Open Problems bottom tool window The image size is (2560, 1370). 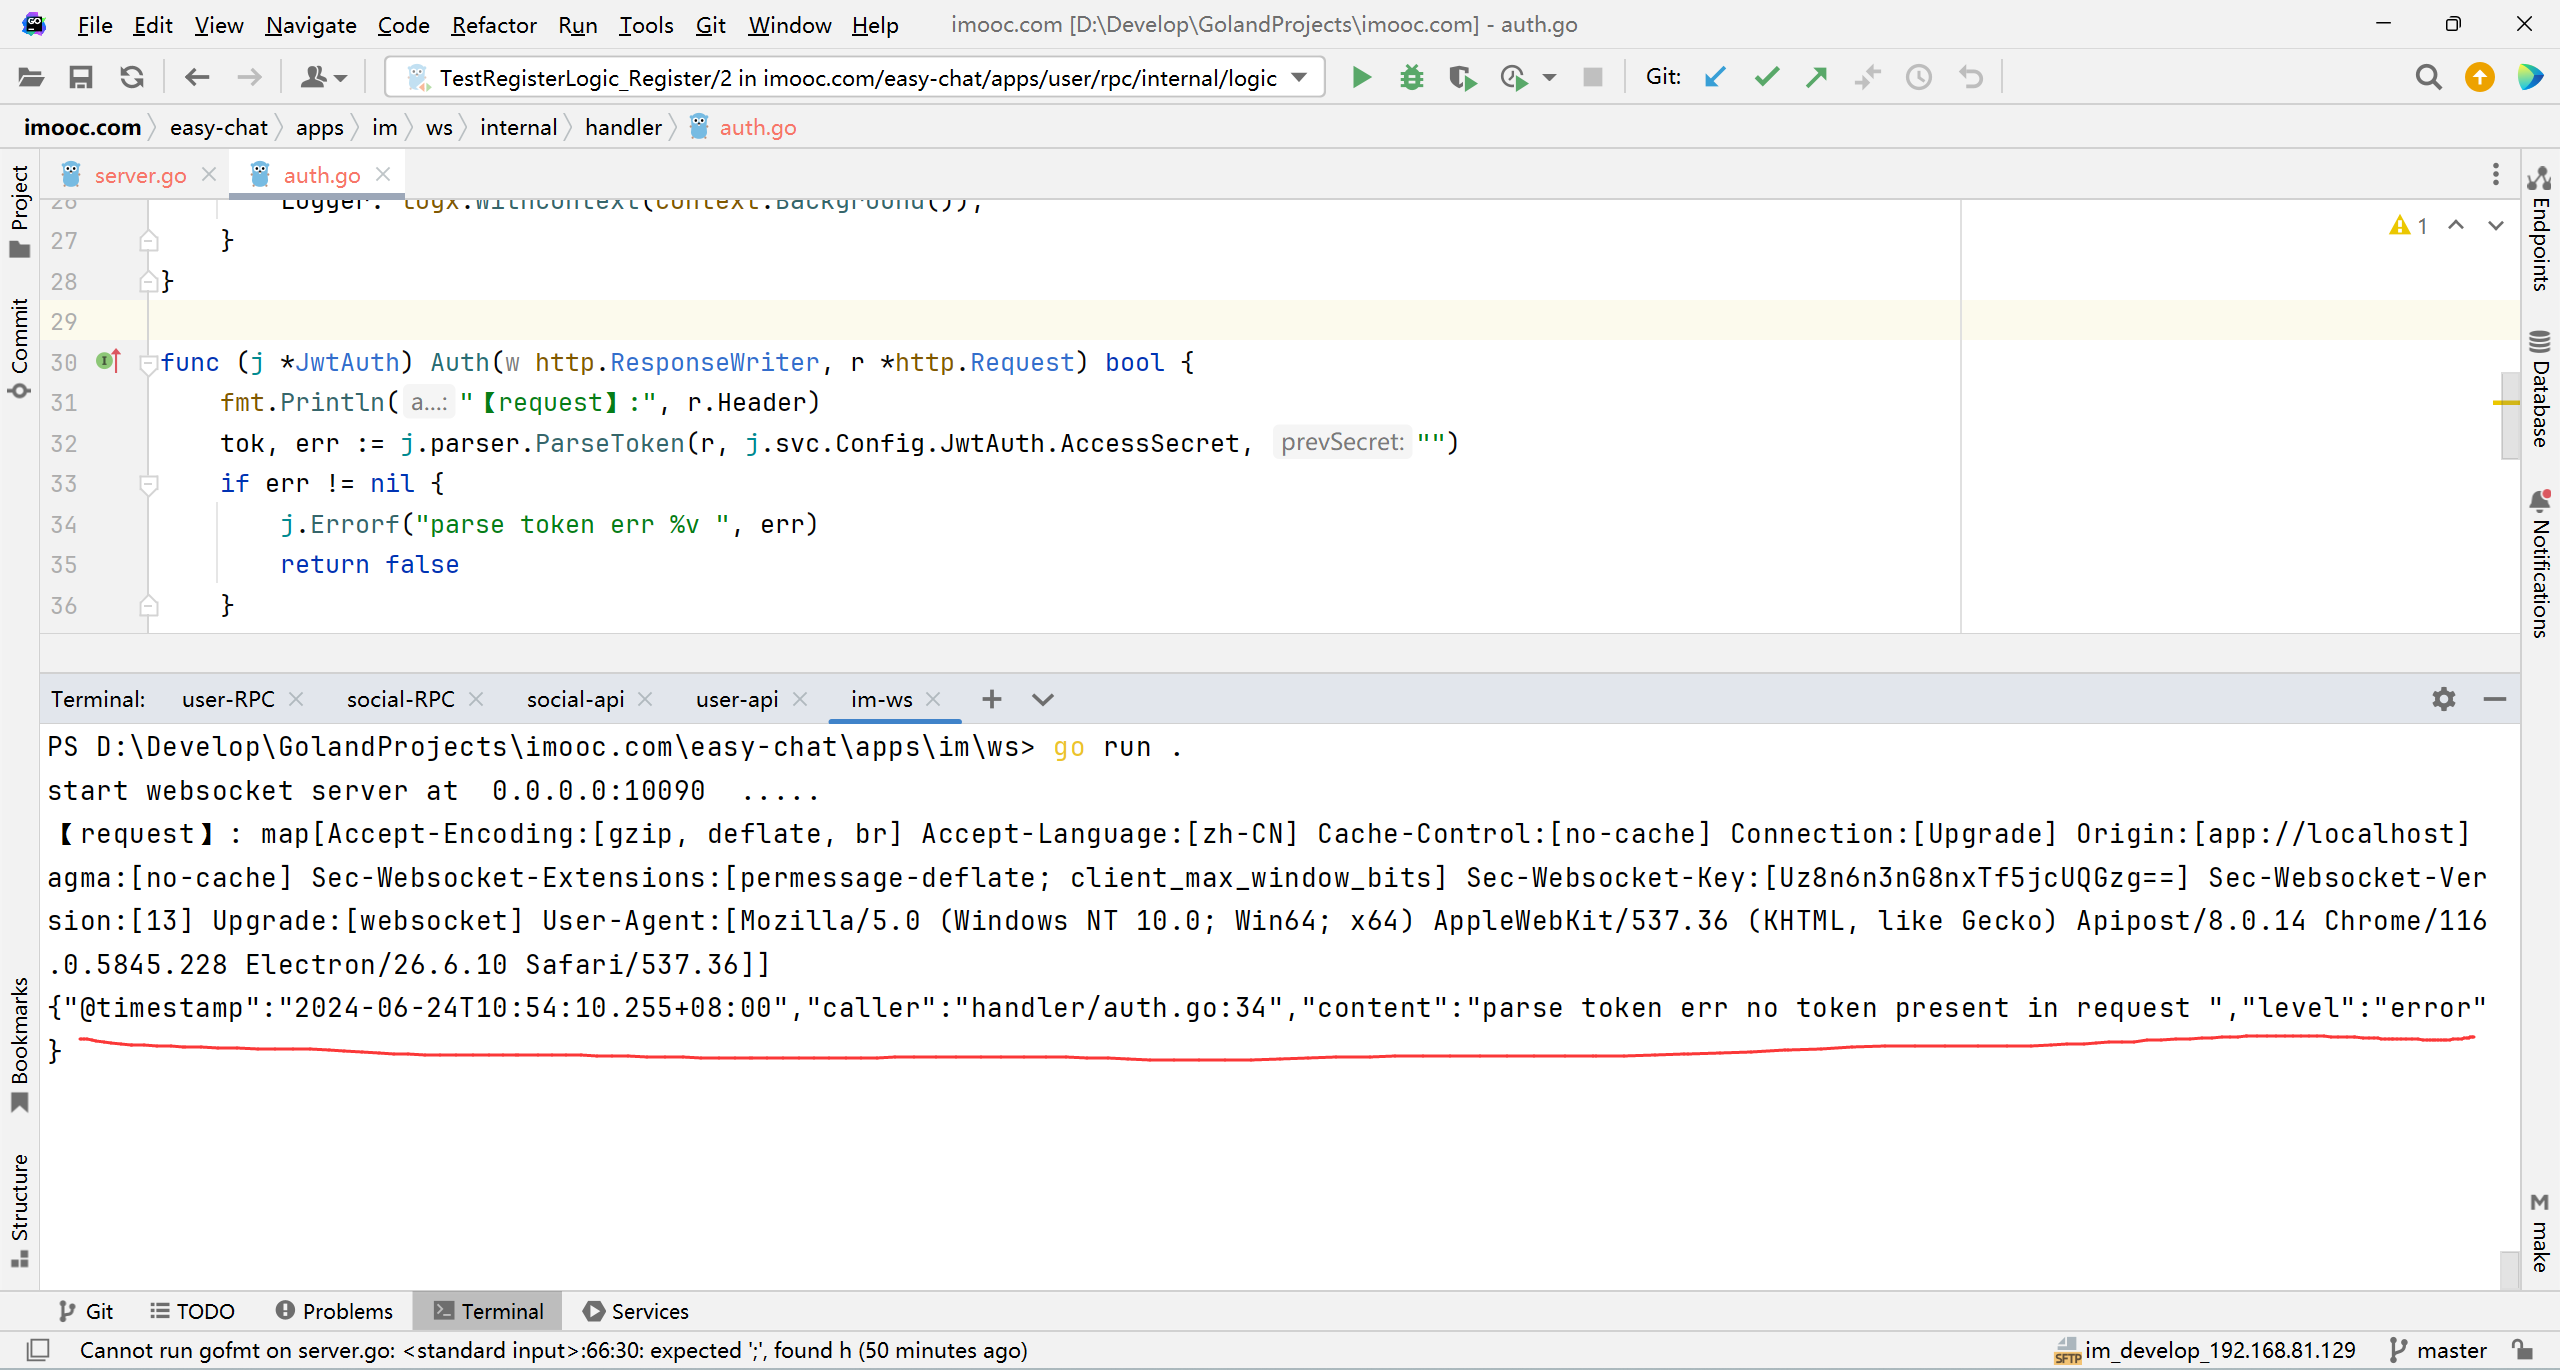pos(334,1311)
